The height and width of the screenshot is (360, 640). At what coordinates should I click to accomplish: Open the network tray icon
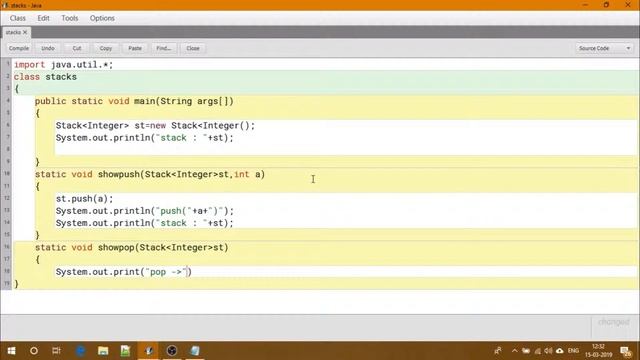tap(537, 351)
